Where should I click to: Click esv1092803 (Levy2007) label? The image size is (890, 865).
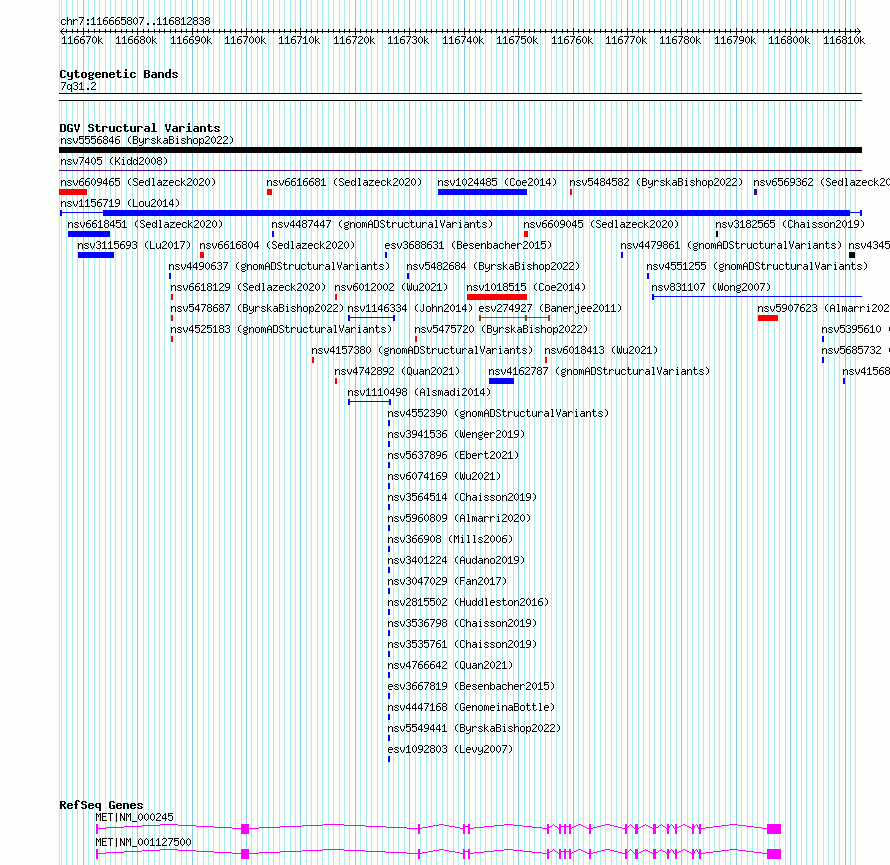[x=450, y=749]
